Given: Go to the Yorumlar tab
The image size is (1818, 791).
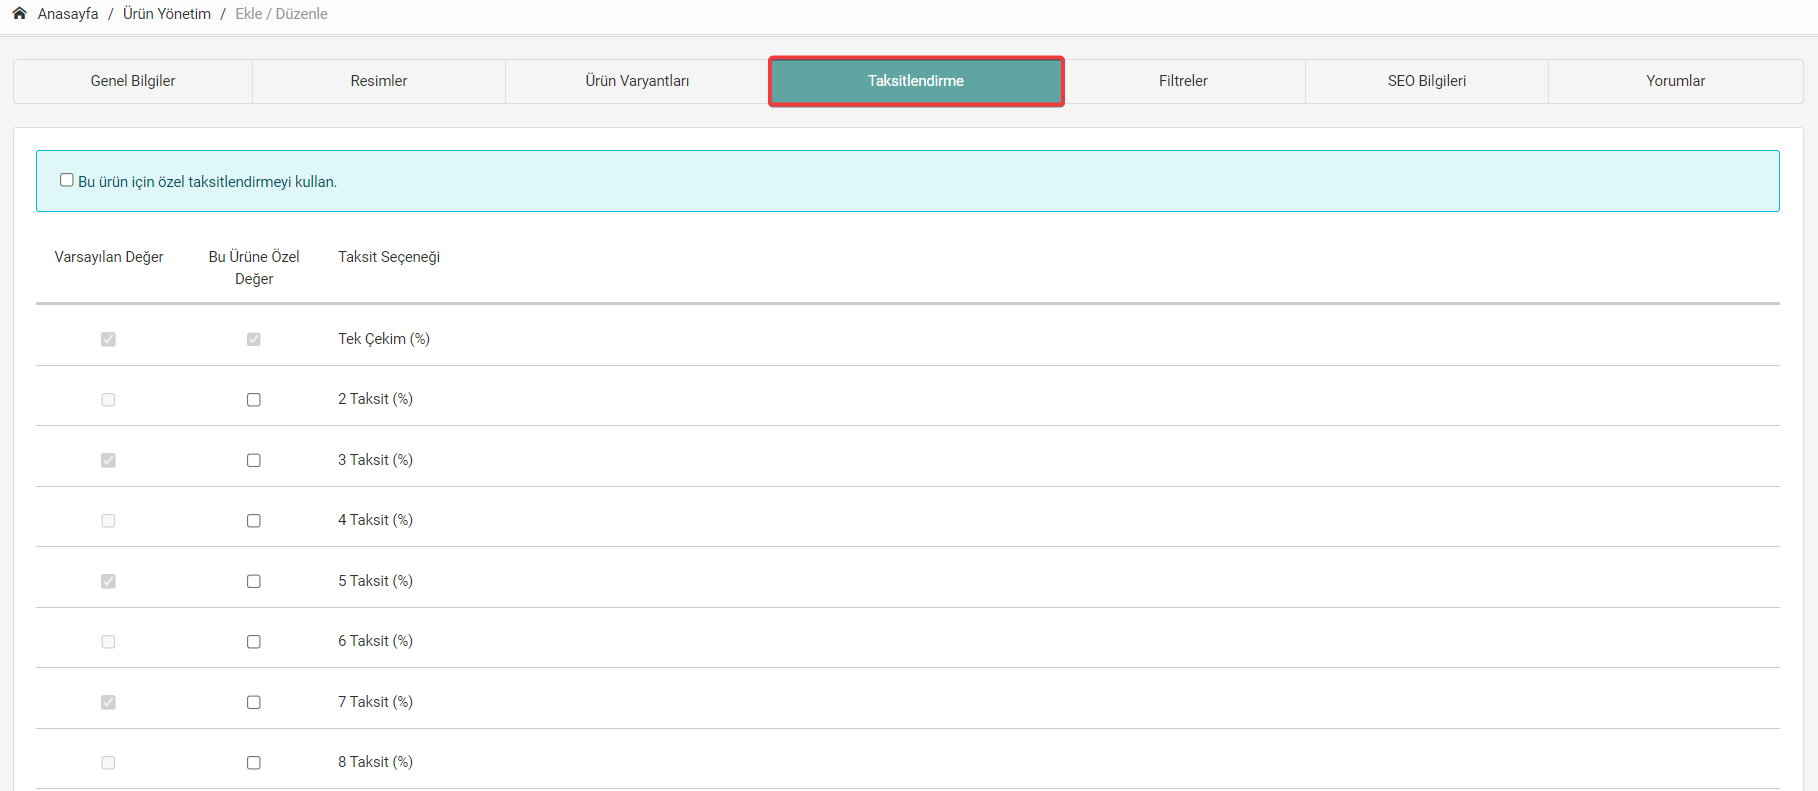Looking at the screenshot, I should click(x=1676, y=81).
